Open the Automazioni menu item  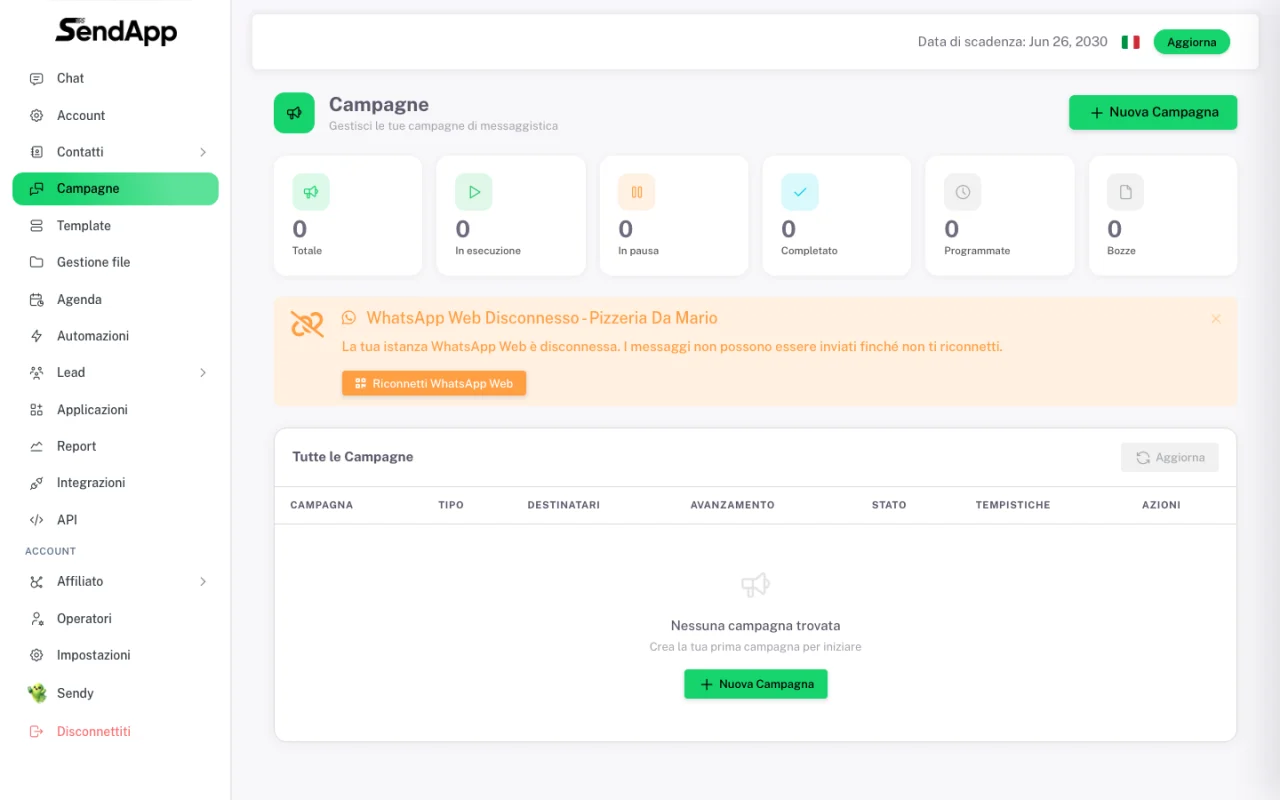(x=115, y=336)
